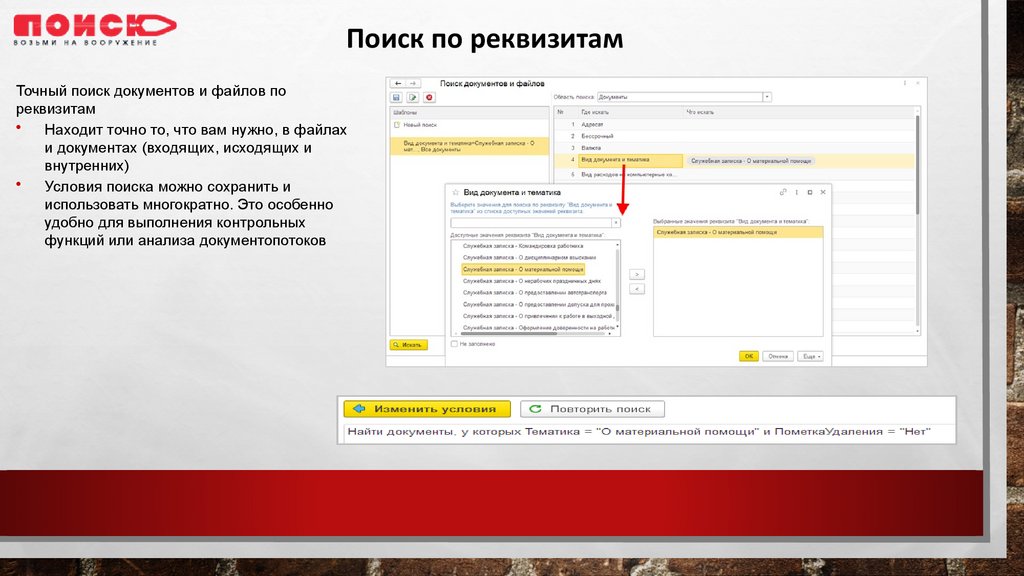Click the Повторить поиск button
The width and height of the screenshot is (1024, 576).
point(592,409)
